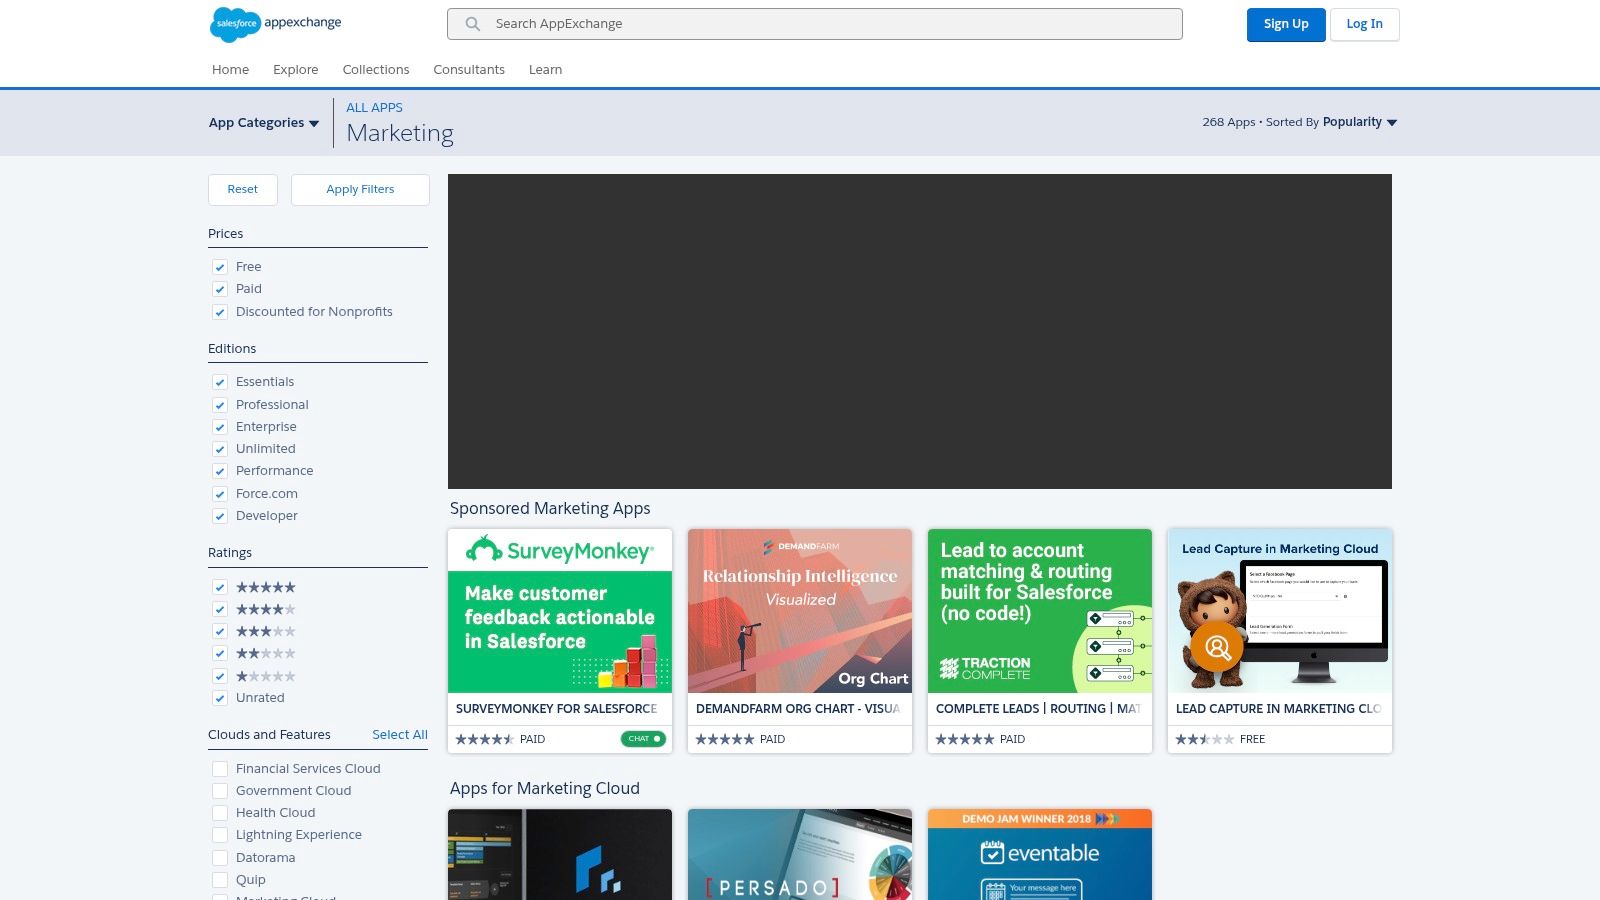This screenshot has width=1600, height=900.
Task: Open the Persado app thumbnail
Action: 800,855
